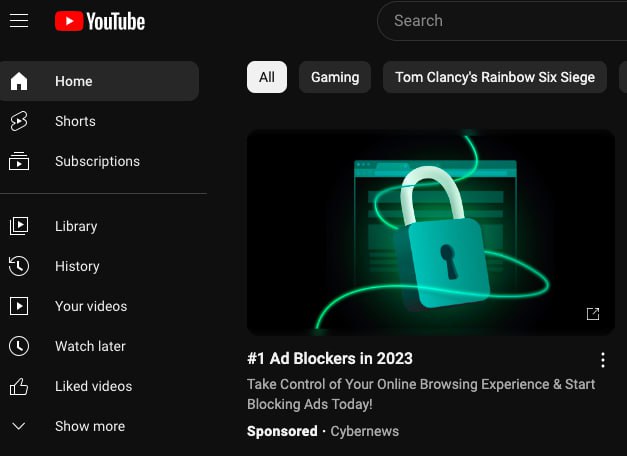Open the Library icon
This screenshot has width=627, height=456.
[x=19, y=226]
